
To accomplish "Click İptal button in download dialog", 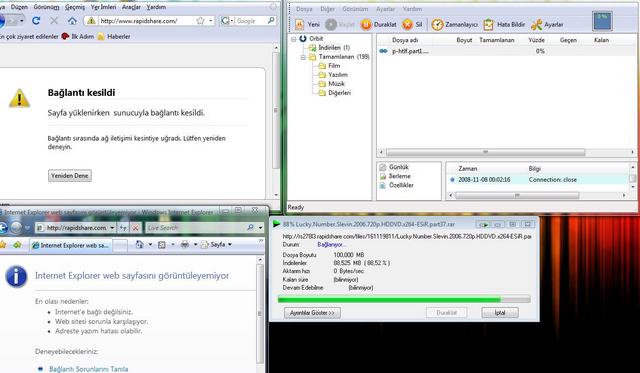I will [500, 313].
